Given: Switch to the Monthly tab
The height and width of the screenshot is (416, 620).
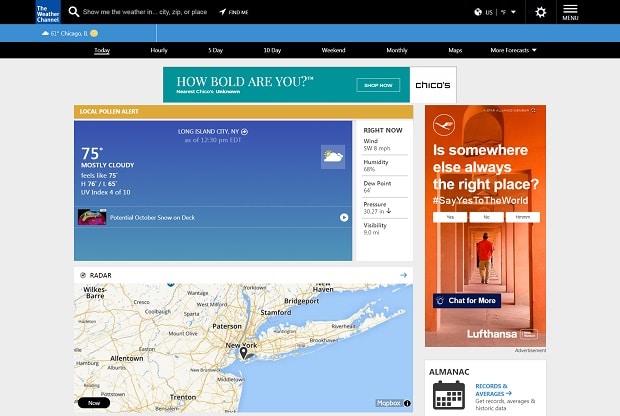Looking at the screenshot, I should (397, 50).
